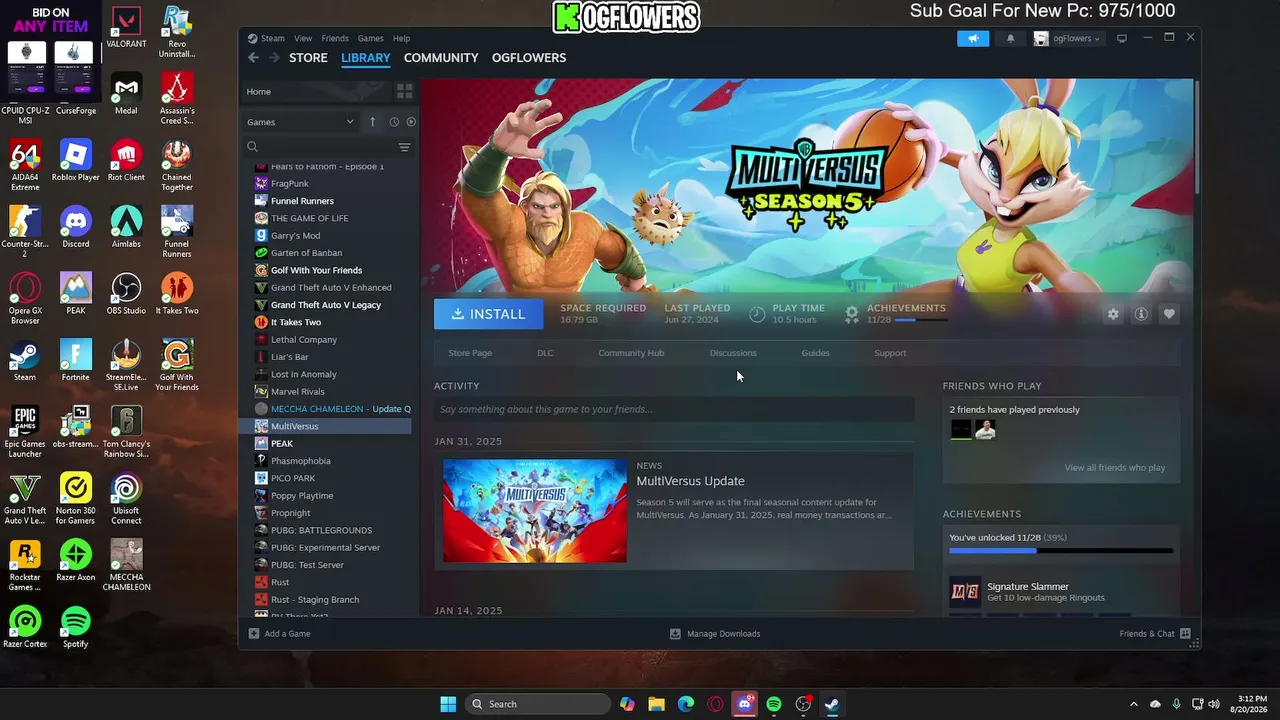The width and height of the screenshot is (1280, 720).
Task: Click Add a Game at bottom left
Action: coord(279,634)
